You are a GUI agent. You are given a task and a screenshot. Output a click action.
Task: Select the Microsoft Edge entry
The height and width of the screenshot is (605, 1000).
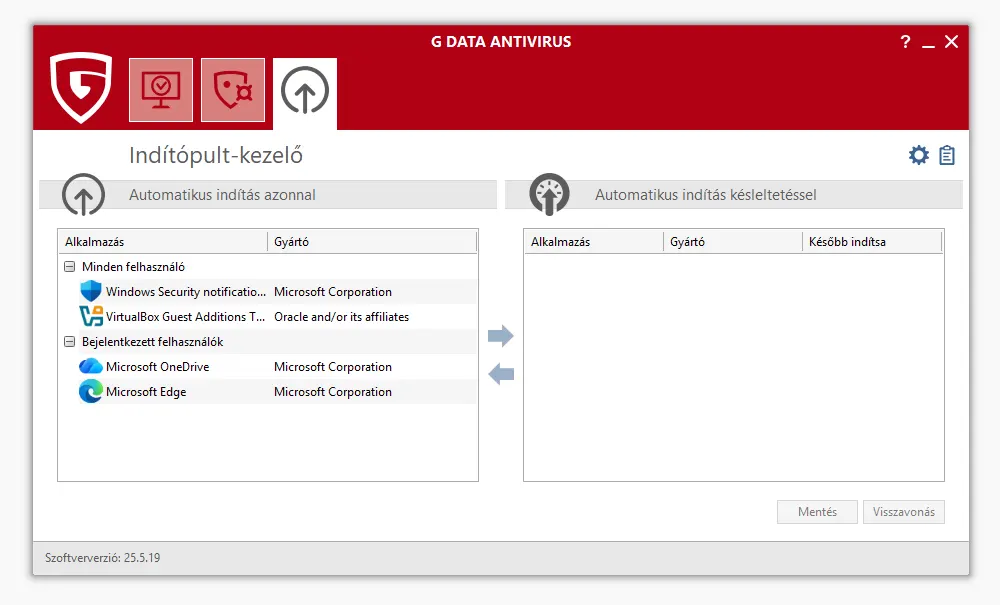click(146, 392)
